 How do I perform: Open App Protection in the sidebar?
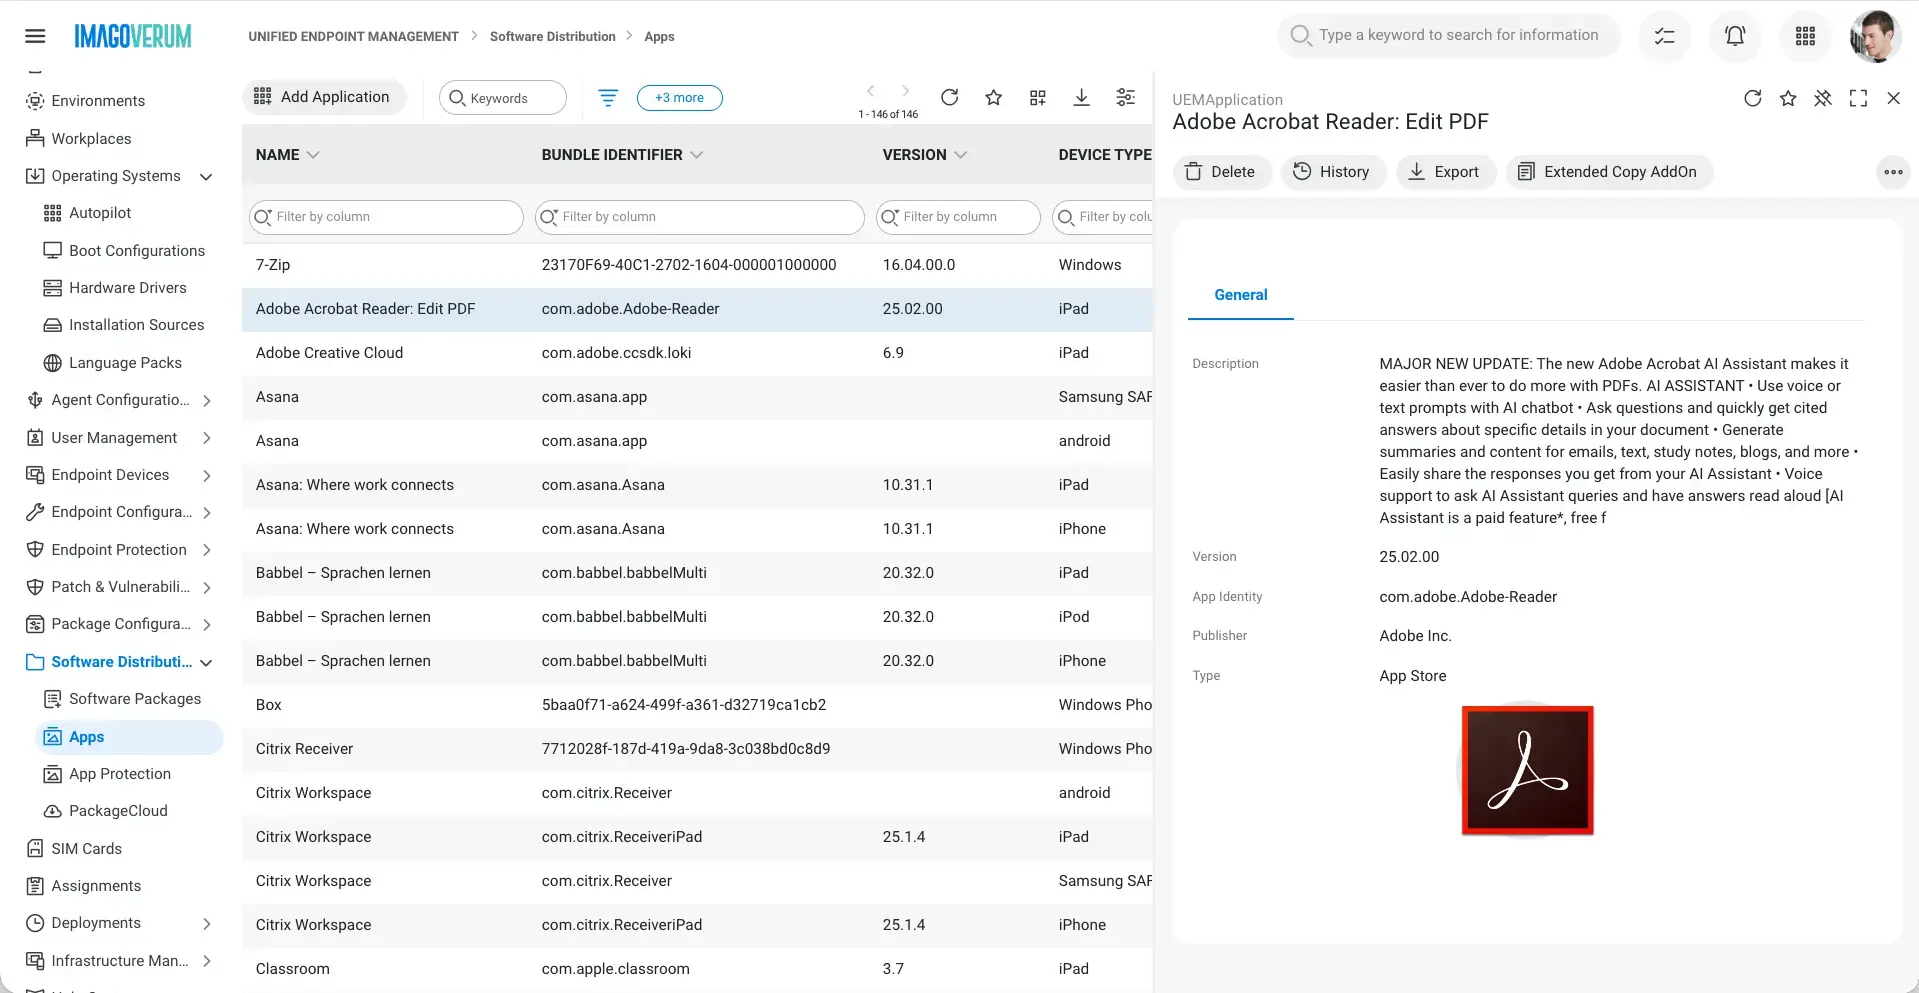[119, 774]
